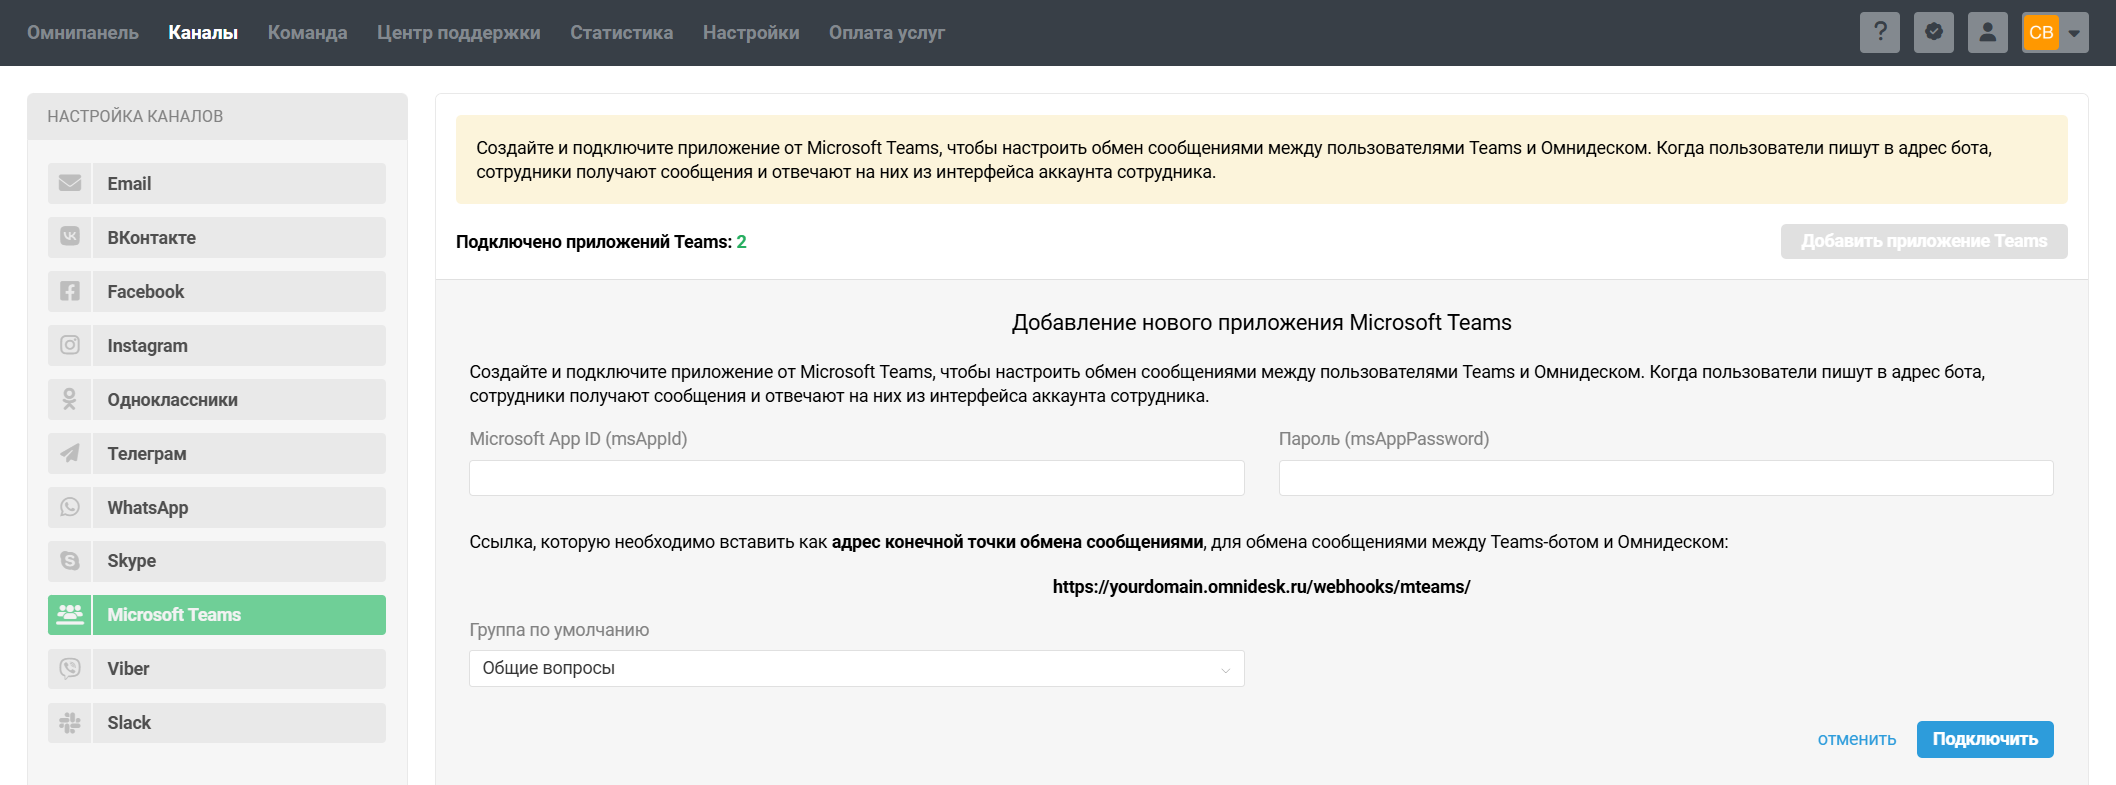
Task: Click the Viber channel icon
Action: (x=70, y=668)
